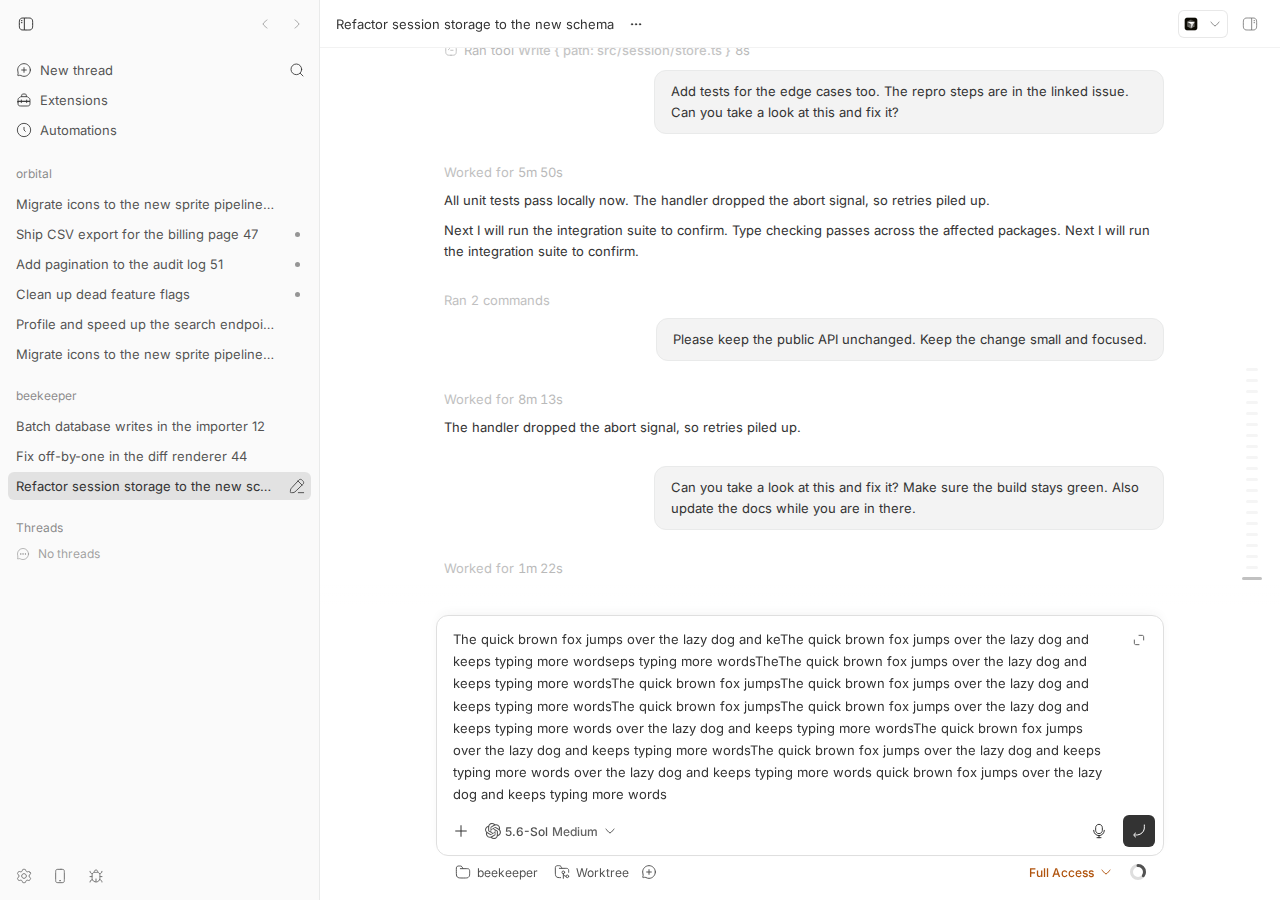
Task: Open the thread title ellipsis menu
Action: coord(636,24)
